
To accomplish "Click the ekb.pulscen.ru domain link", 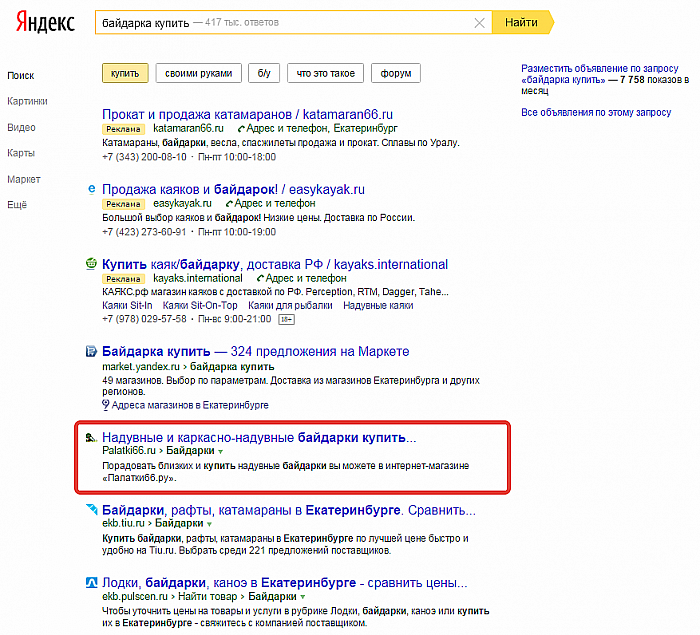I will pyautogui.click(x=135, y=596).
